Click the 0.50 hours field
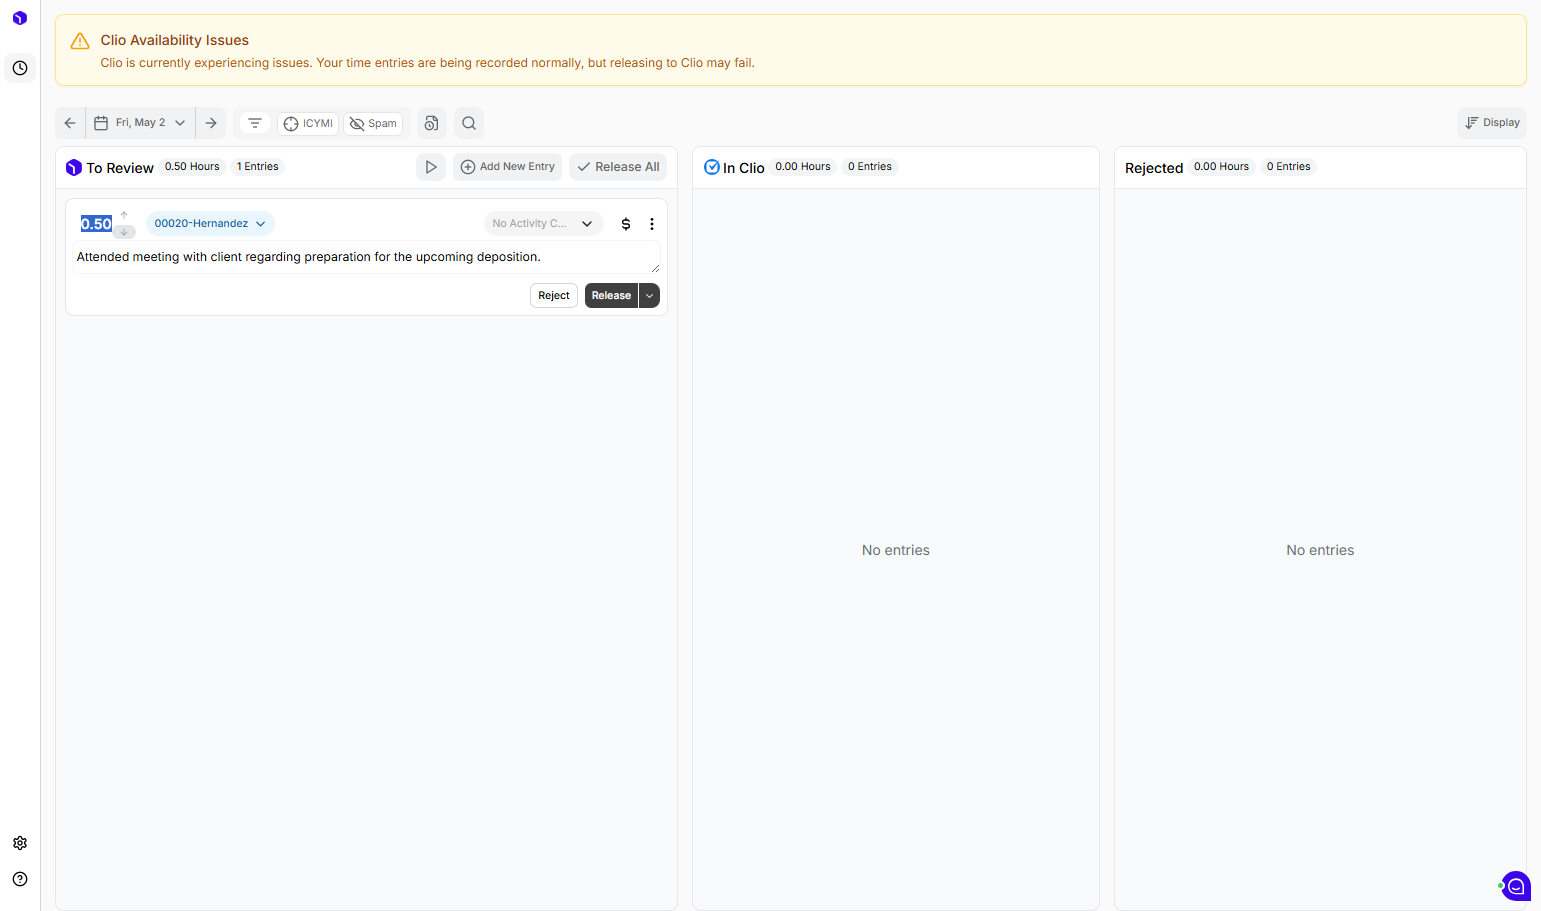The image size is (1541, 911). tap(96, 224)
